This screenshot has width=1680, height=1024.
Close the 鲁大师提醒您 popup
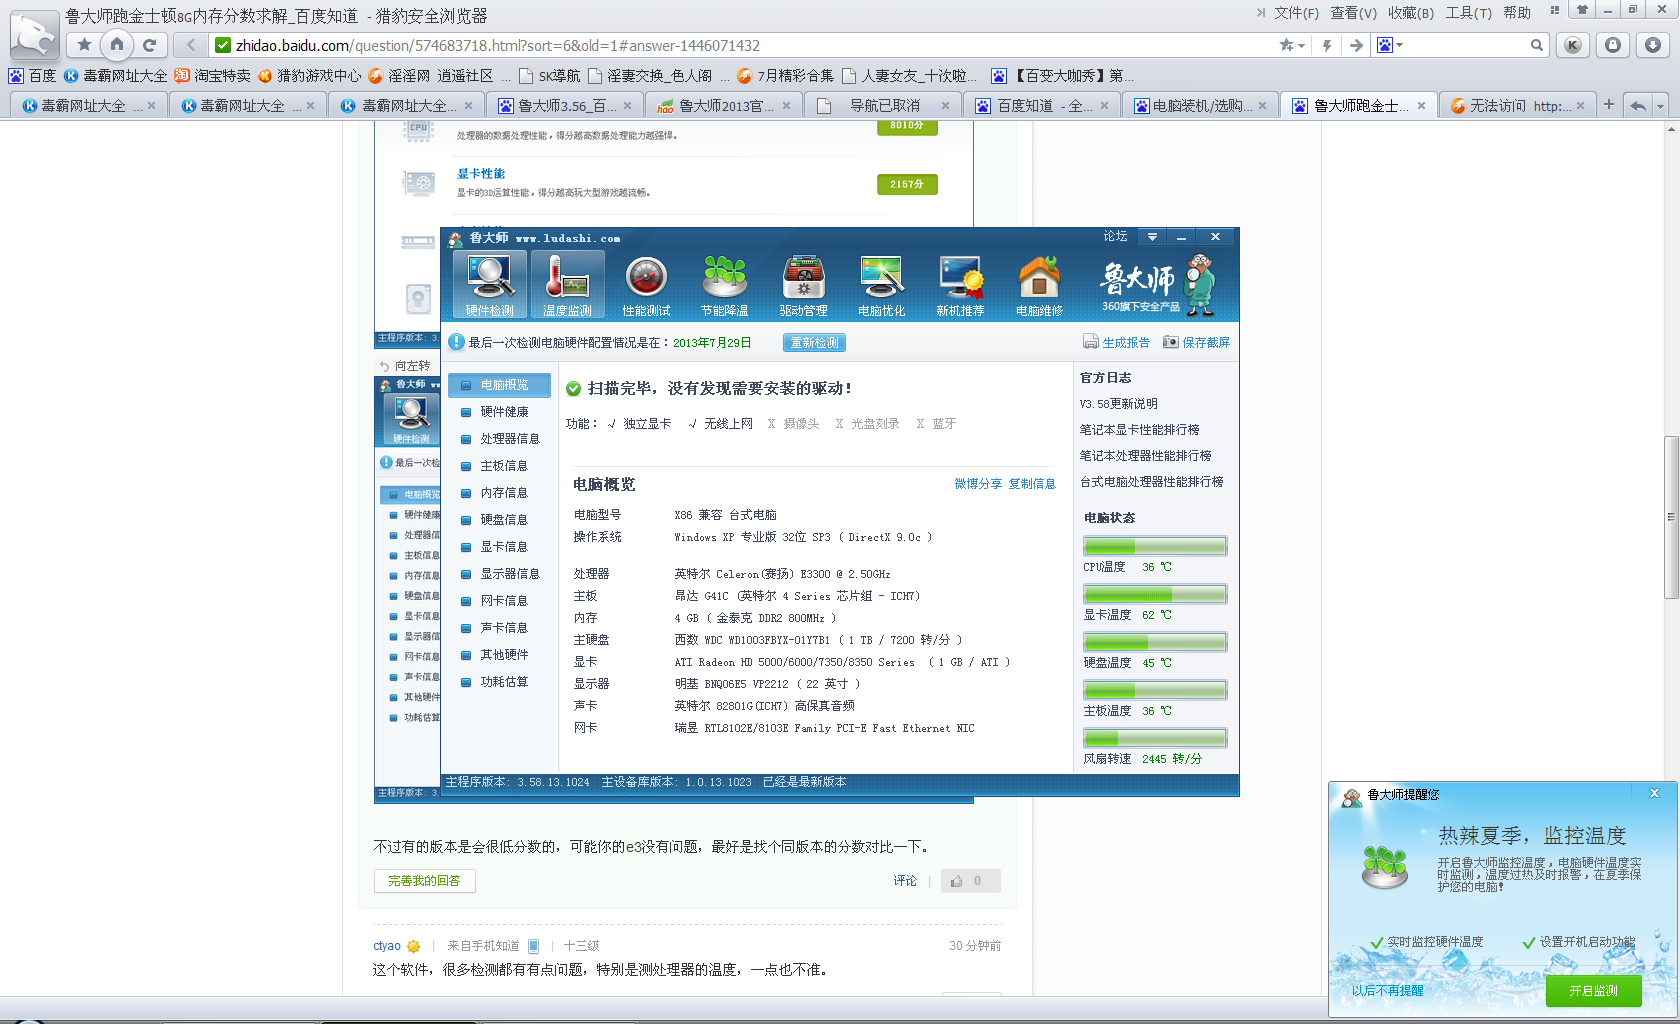[1654, 793]
